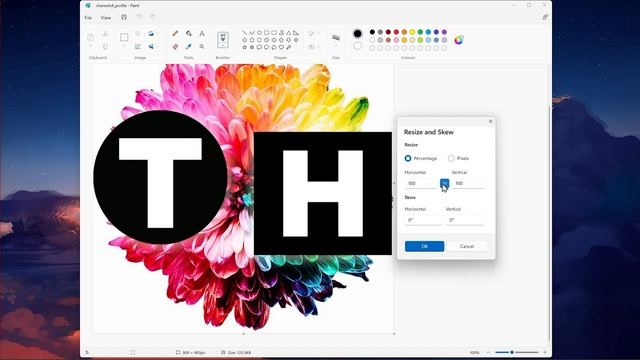Click the Undo arrow

click(x=139, y=17)
